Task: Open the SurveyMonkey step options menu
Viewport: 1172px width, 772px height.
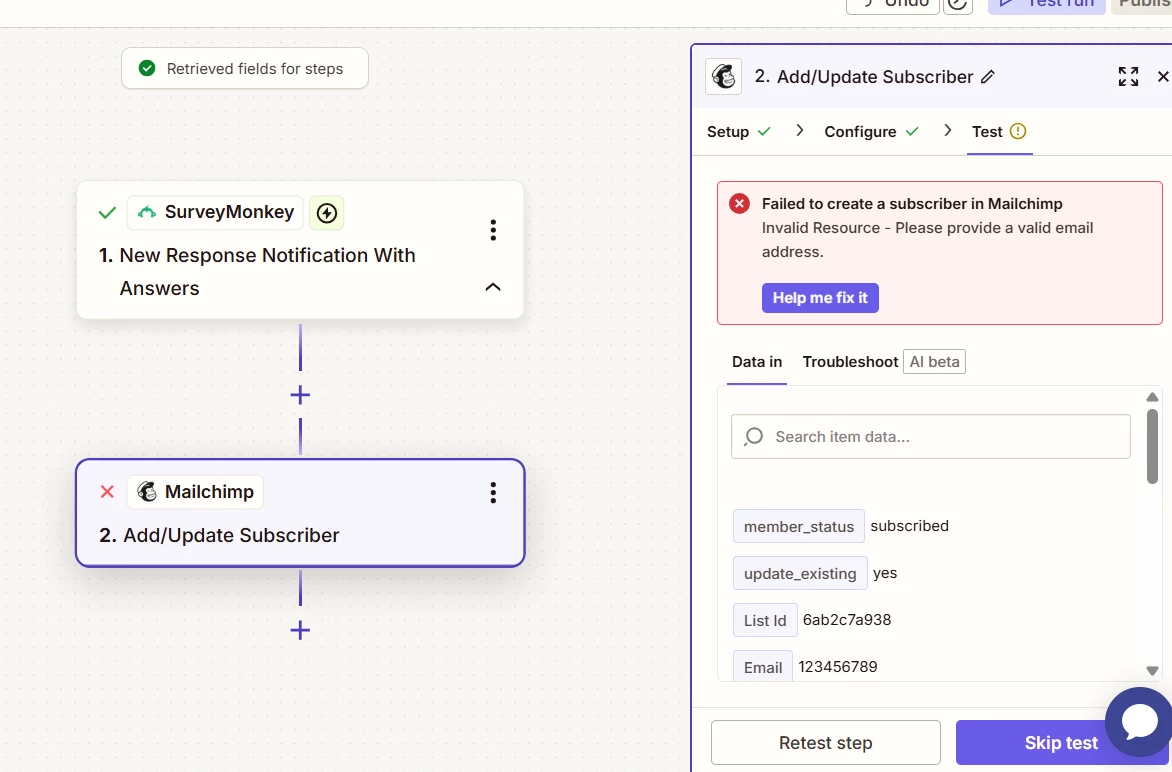Action: (x=493, y=230)
